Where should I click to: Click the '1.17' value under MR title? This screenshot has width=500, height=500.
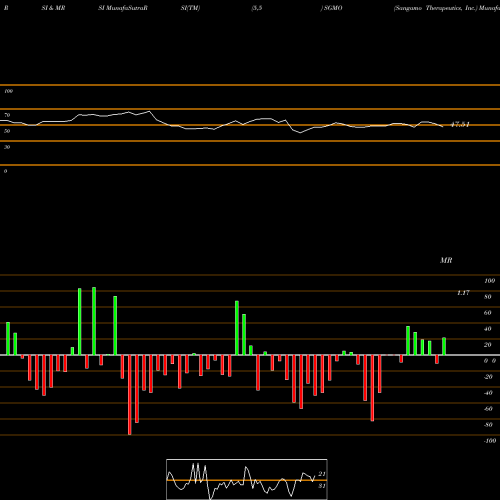[x=463, y=293]
